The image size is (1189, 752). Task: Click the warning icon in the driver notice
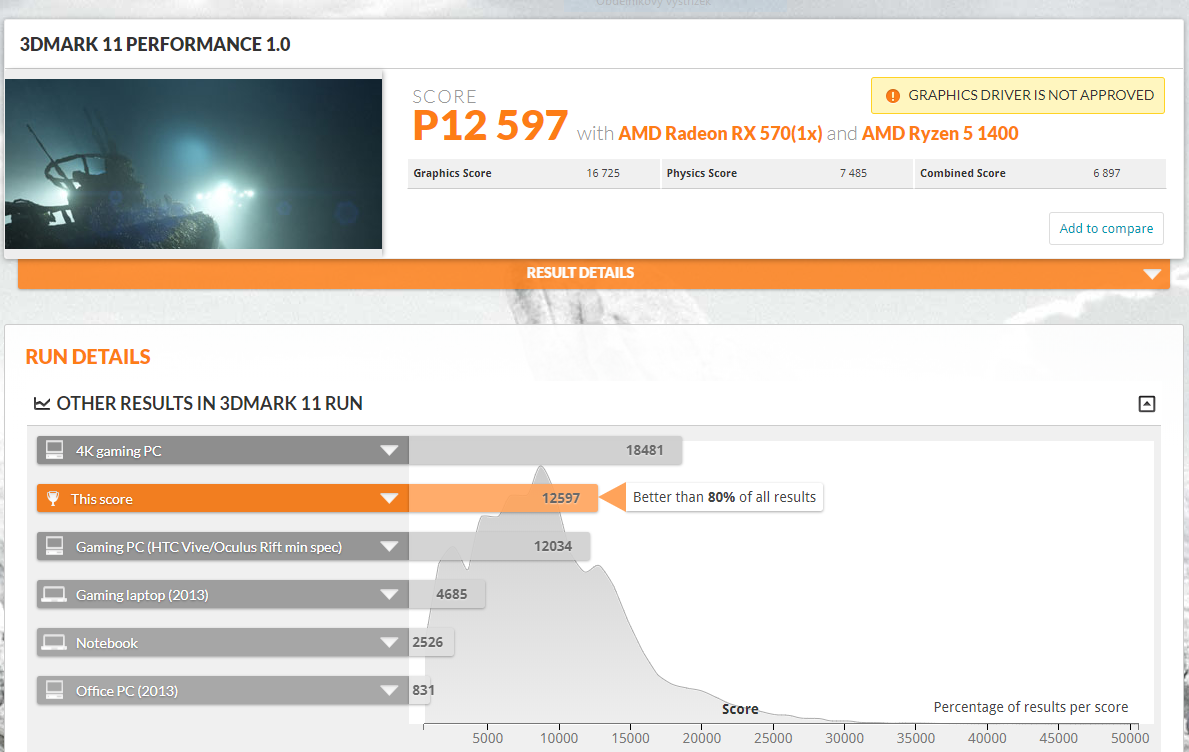pos(892,96)
